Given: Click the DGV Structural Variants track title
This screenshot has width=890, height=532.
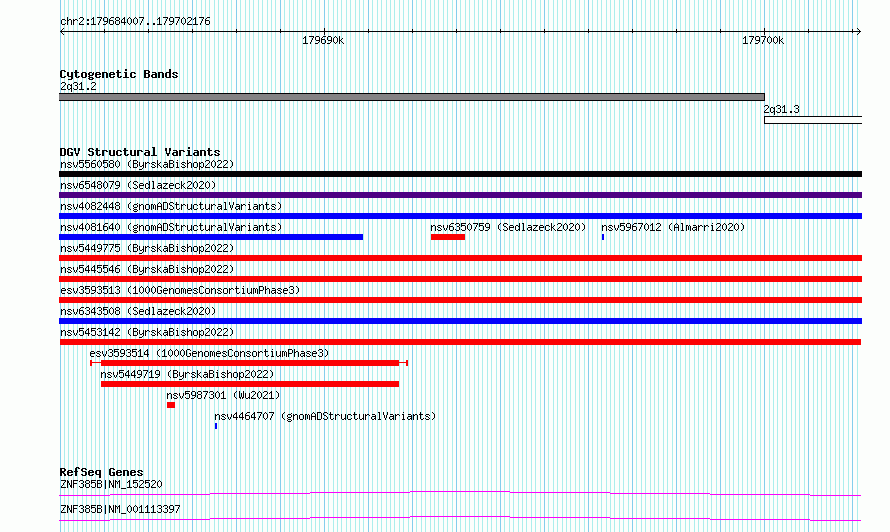Looking at the screenshot, I should coord(140,152).
